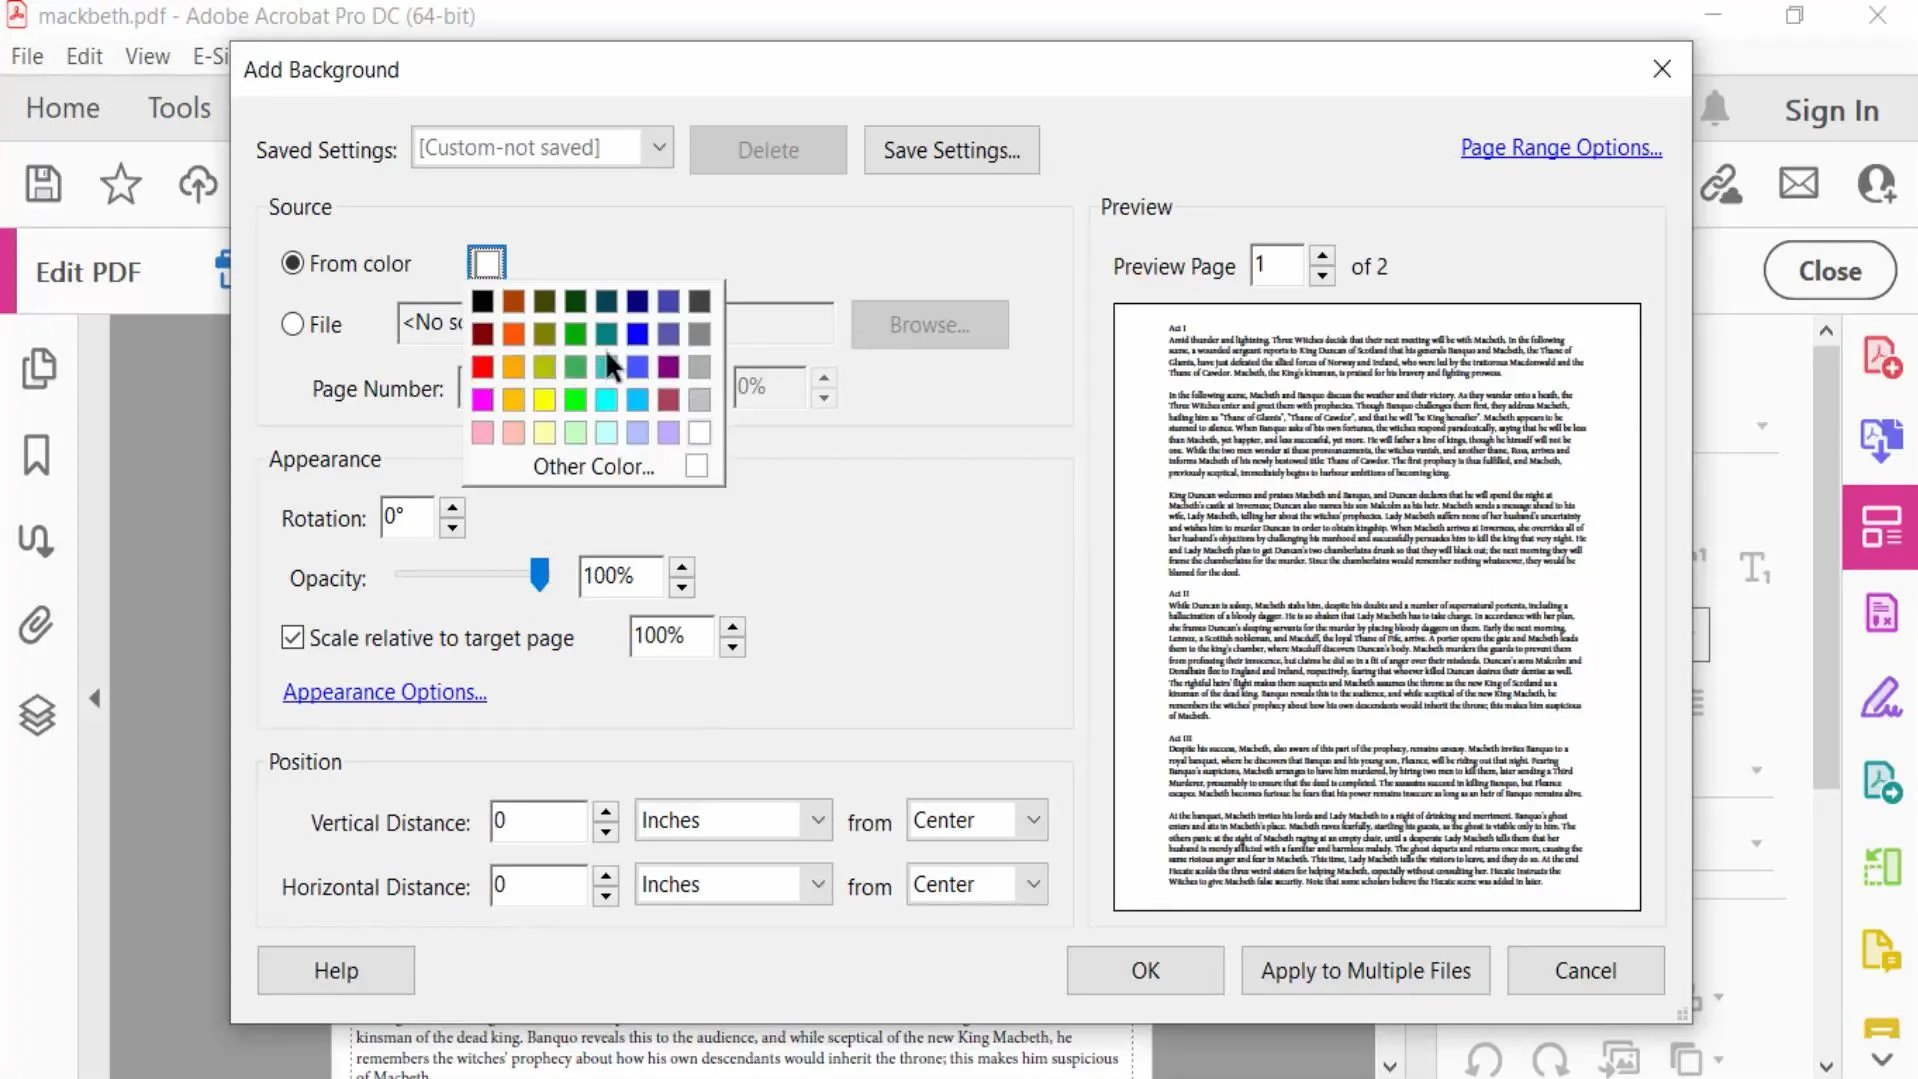Viewport: 1918px width, 1079px height.
Task: Open the Signatures panel icon
Action: click(x=37, y=541)
